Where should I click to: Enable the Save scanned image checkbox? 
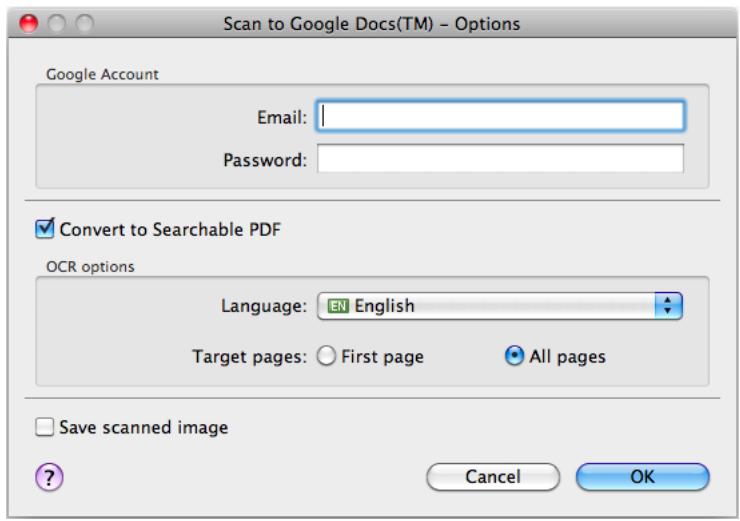click(44, 427)
